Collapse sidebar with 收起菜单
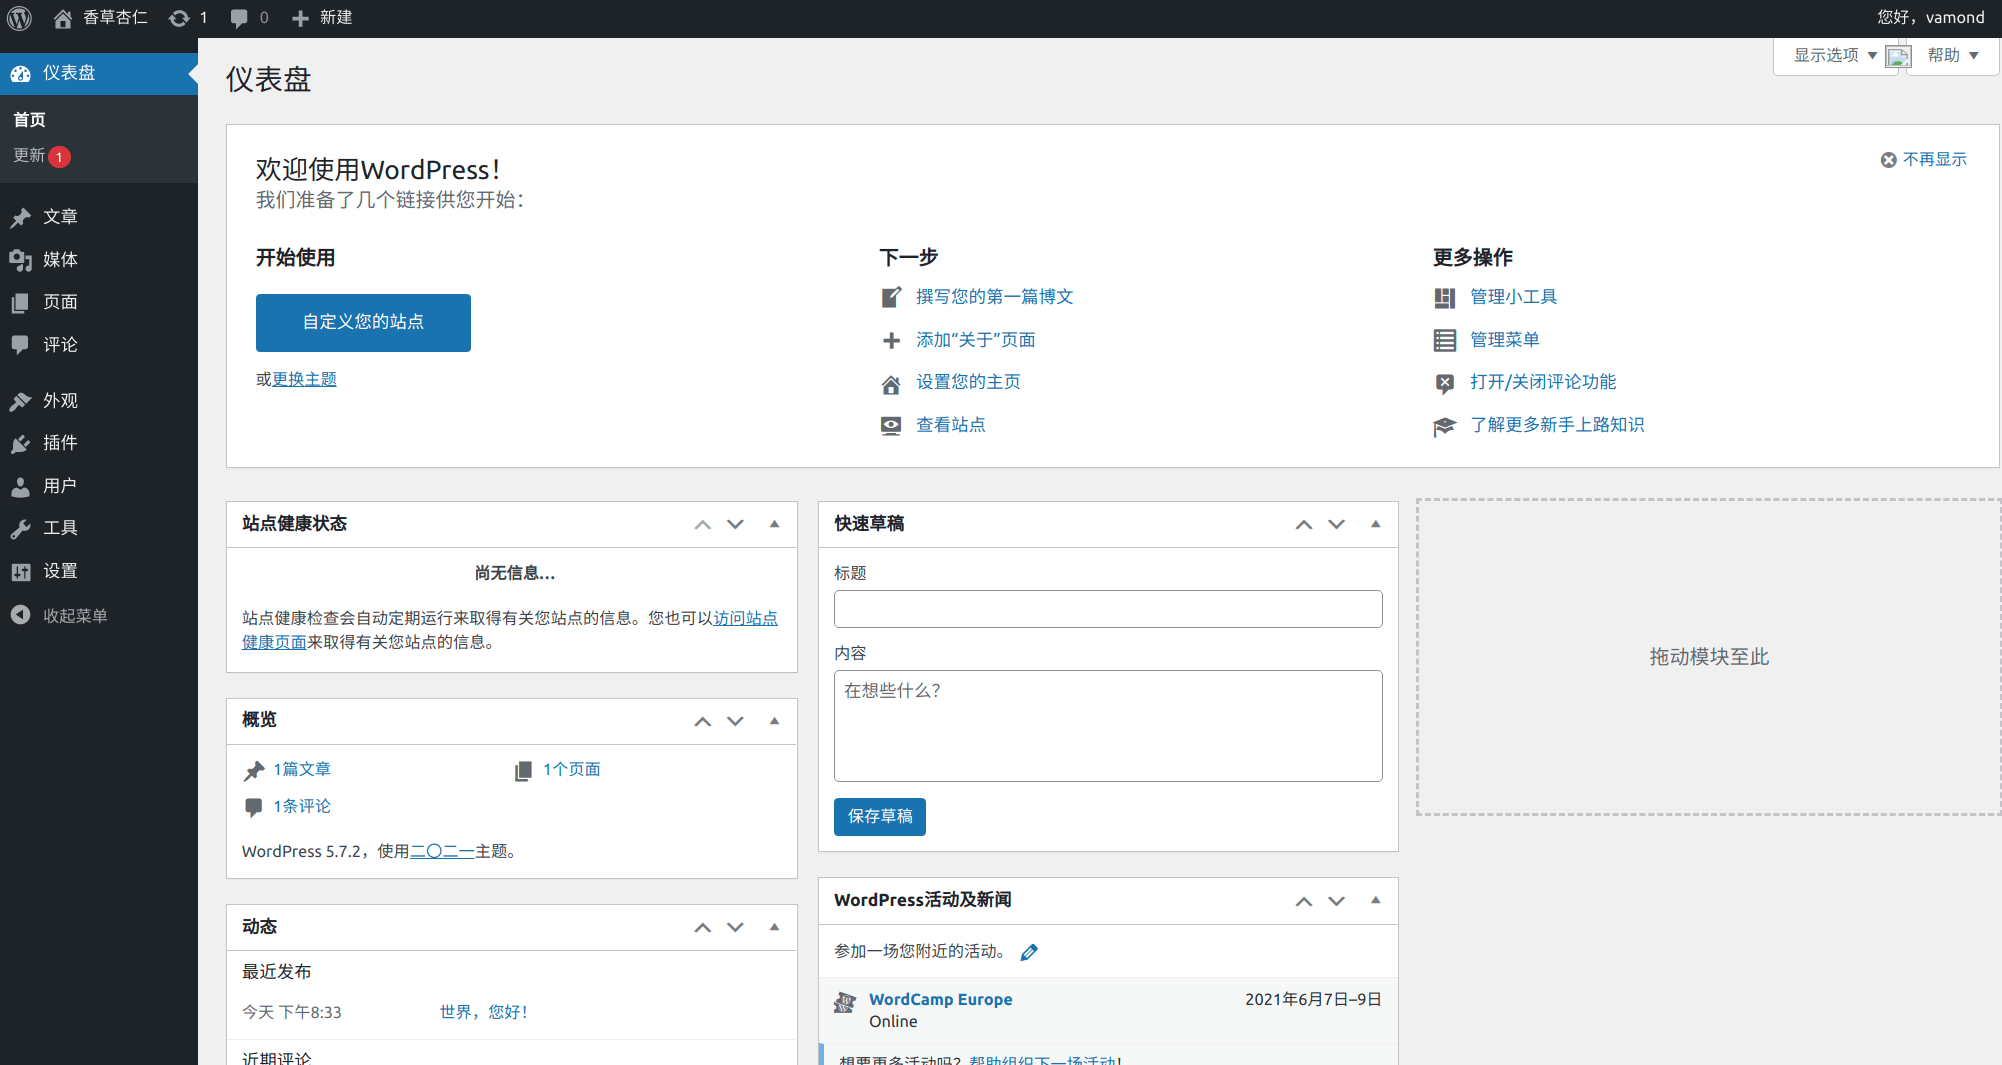 point(99,615)
